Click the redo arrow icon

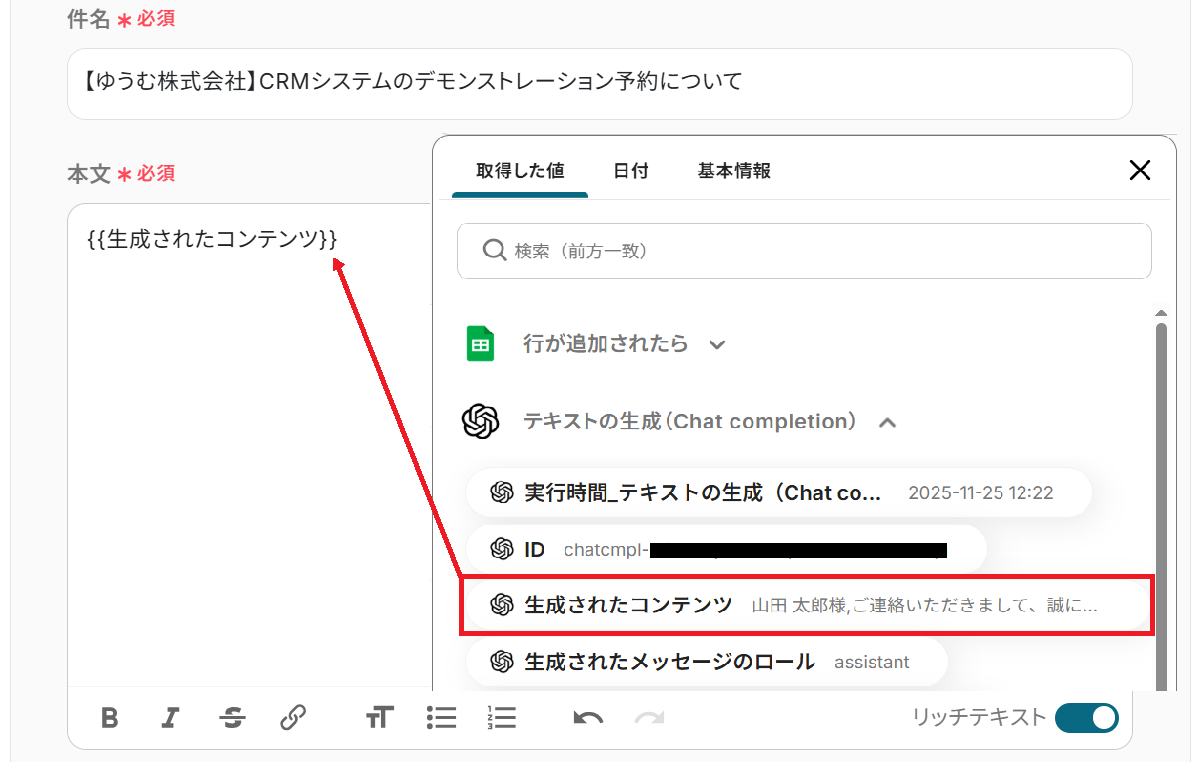650,718
